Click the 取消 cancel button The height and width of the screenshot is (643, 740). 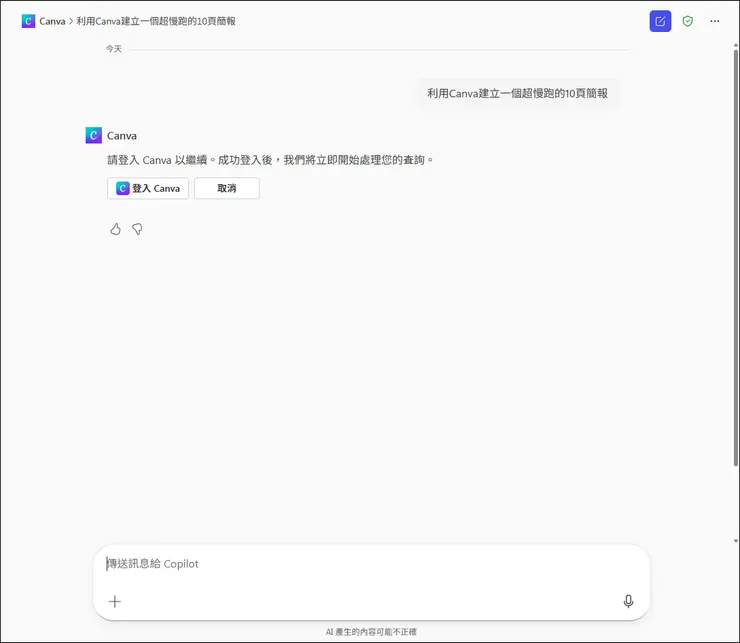pyautogui.click(x=227, y=188)
